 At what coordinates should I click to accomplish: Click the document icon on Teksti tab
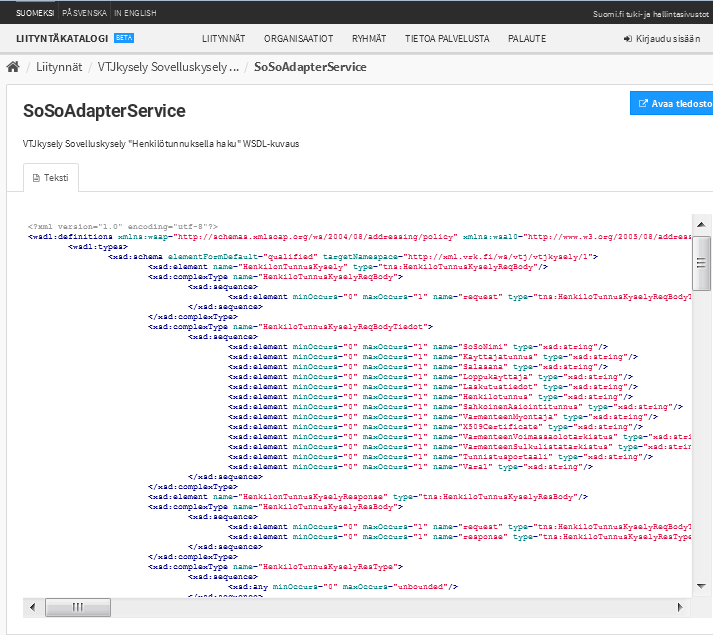click(36, 178)
